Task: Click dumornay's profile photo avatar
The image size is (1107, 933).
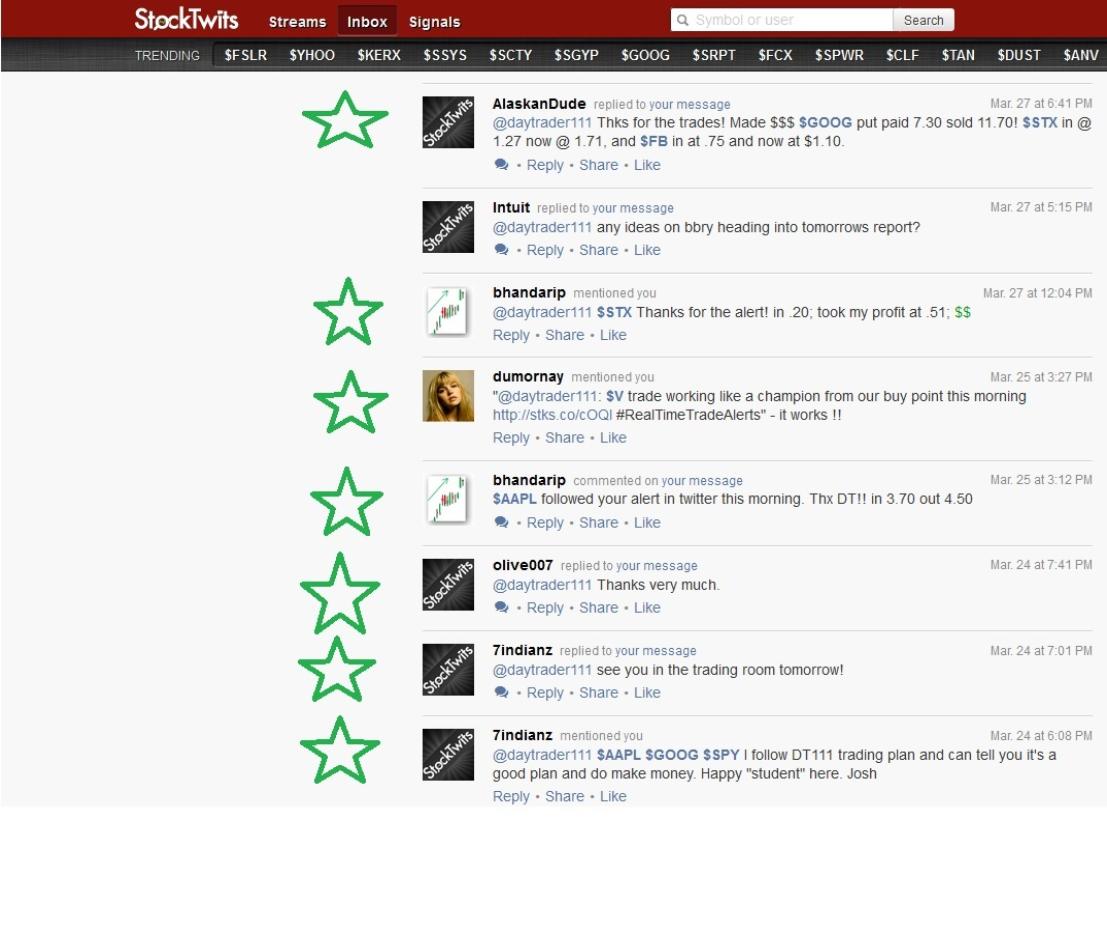Action: pos(448,396)
